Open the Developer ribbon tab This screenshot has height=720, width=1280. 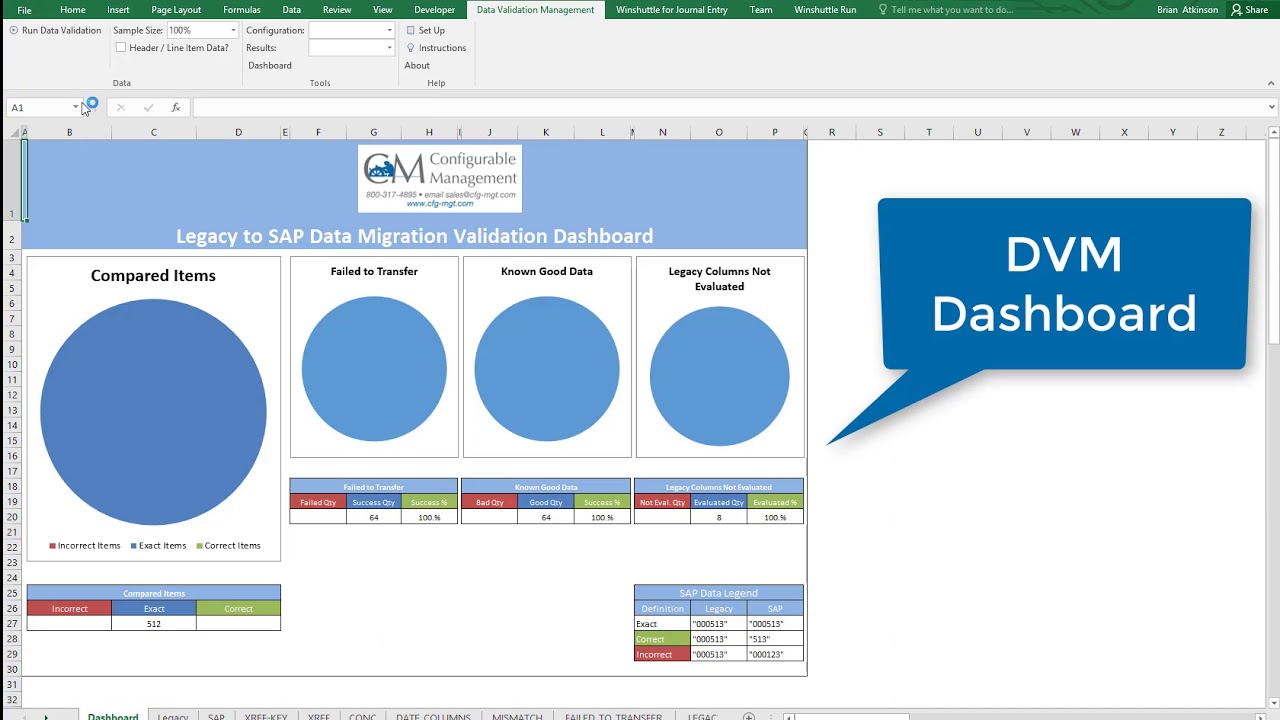(x=434, y=9)
